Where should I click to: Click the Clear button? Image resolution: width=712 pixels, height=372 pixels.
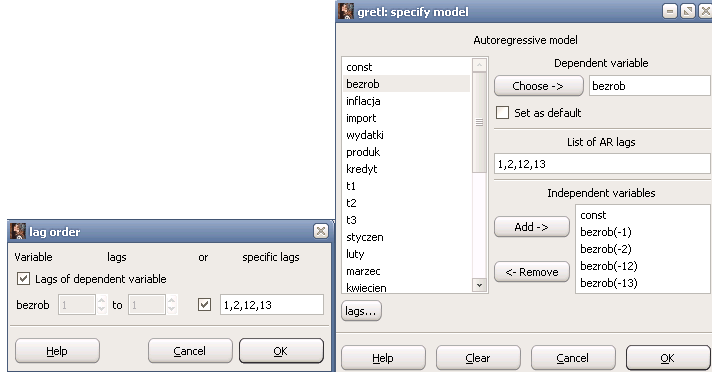[478, 358]
